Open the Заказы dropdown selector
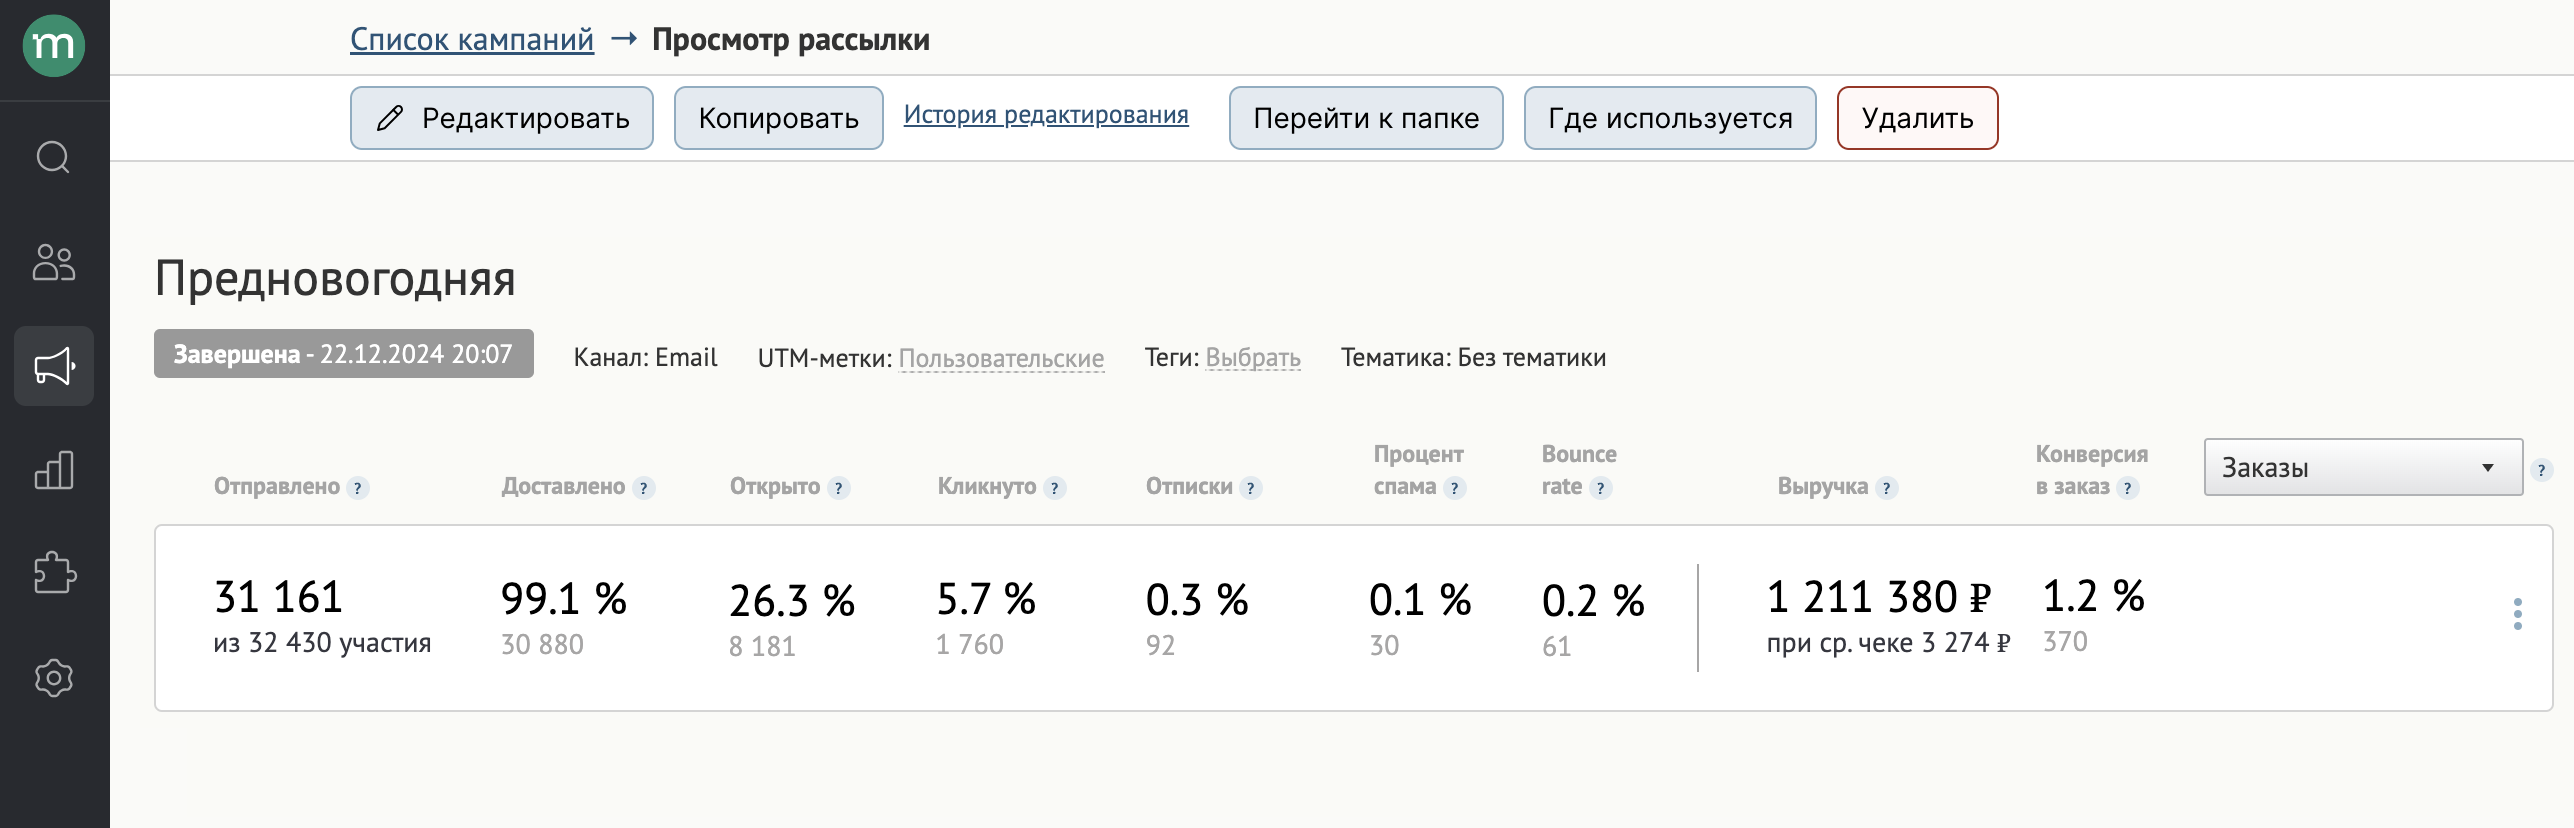 2363,467
